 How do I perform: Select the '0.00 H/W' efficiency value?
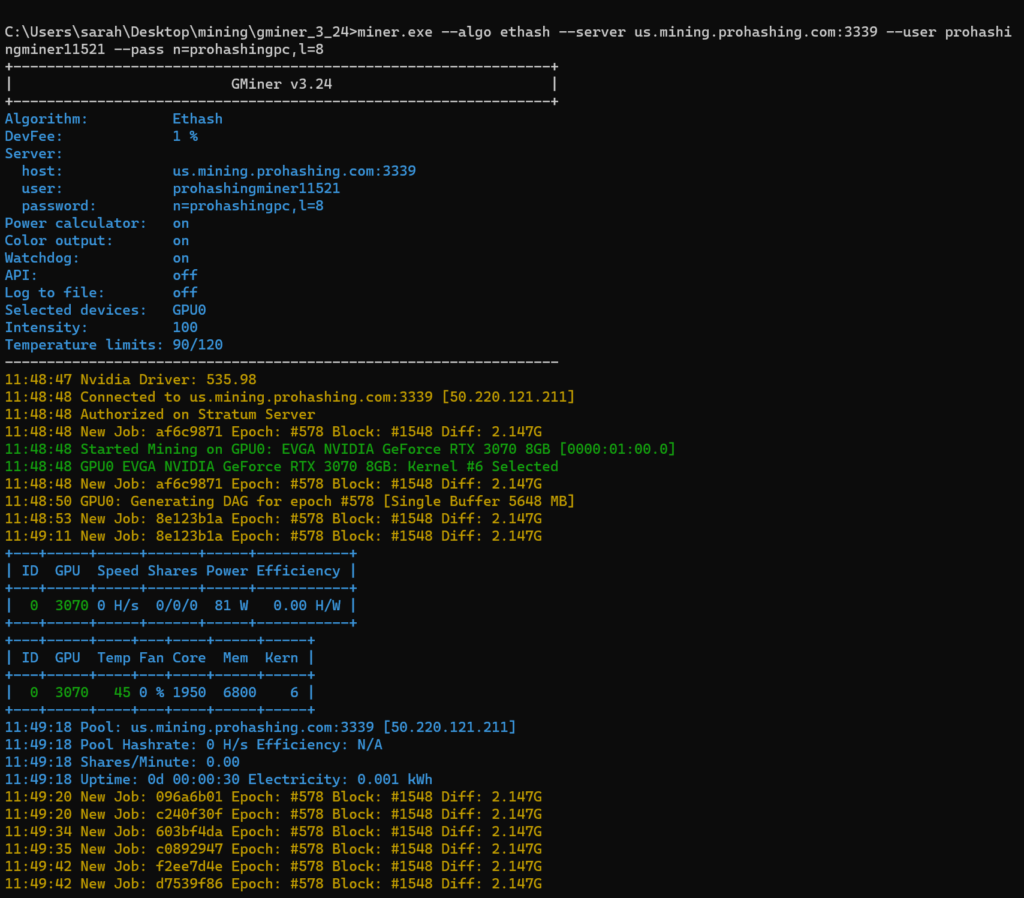tap(306, 605)
